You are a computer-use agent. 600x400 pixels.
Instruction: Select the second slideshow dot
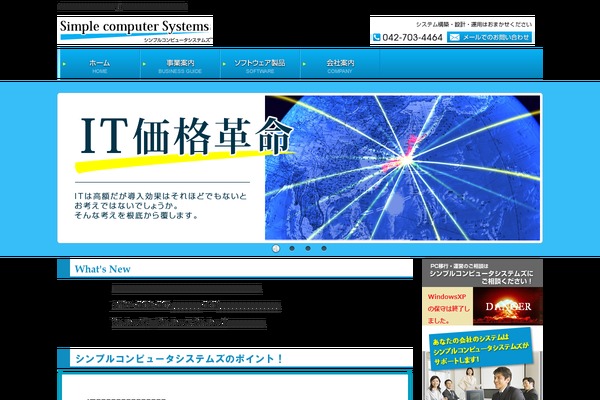coord(292,248)
